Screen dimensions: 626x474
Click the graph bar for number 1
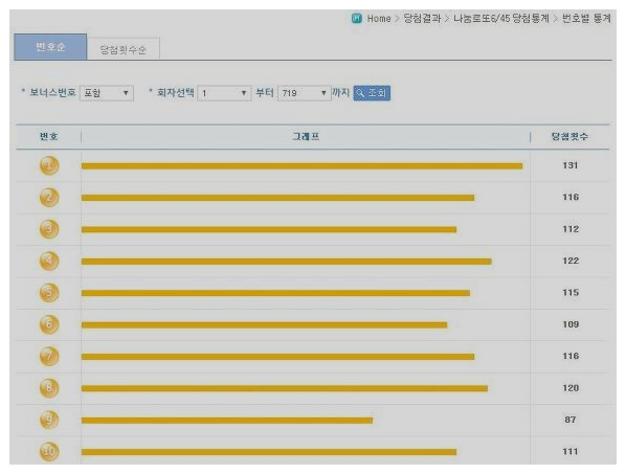click(x=302, y=166)
